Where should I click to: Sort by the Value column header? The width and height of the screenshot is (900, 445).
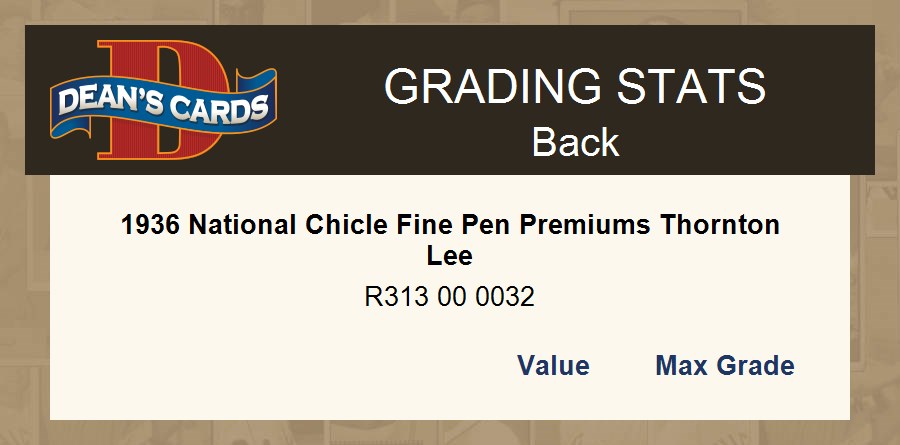point(553,366)
